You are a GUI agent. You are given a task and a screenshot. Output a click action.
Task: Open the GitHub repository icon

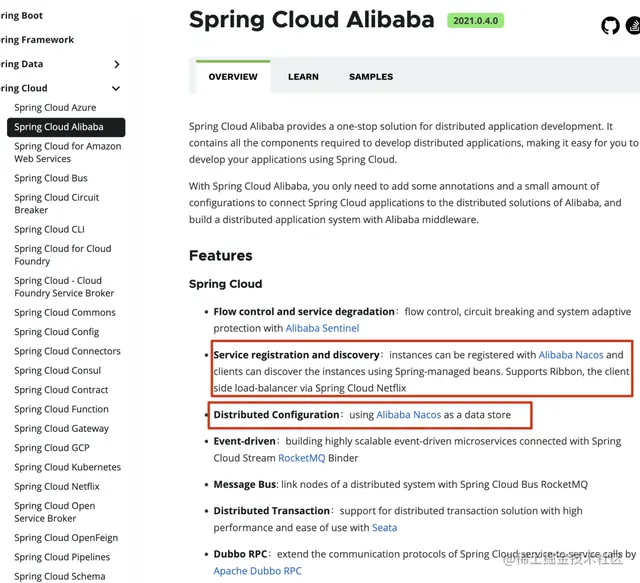coord(610,25)
